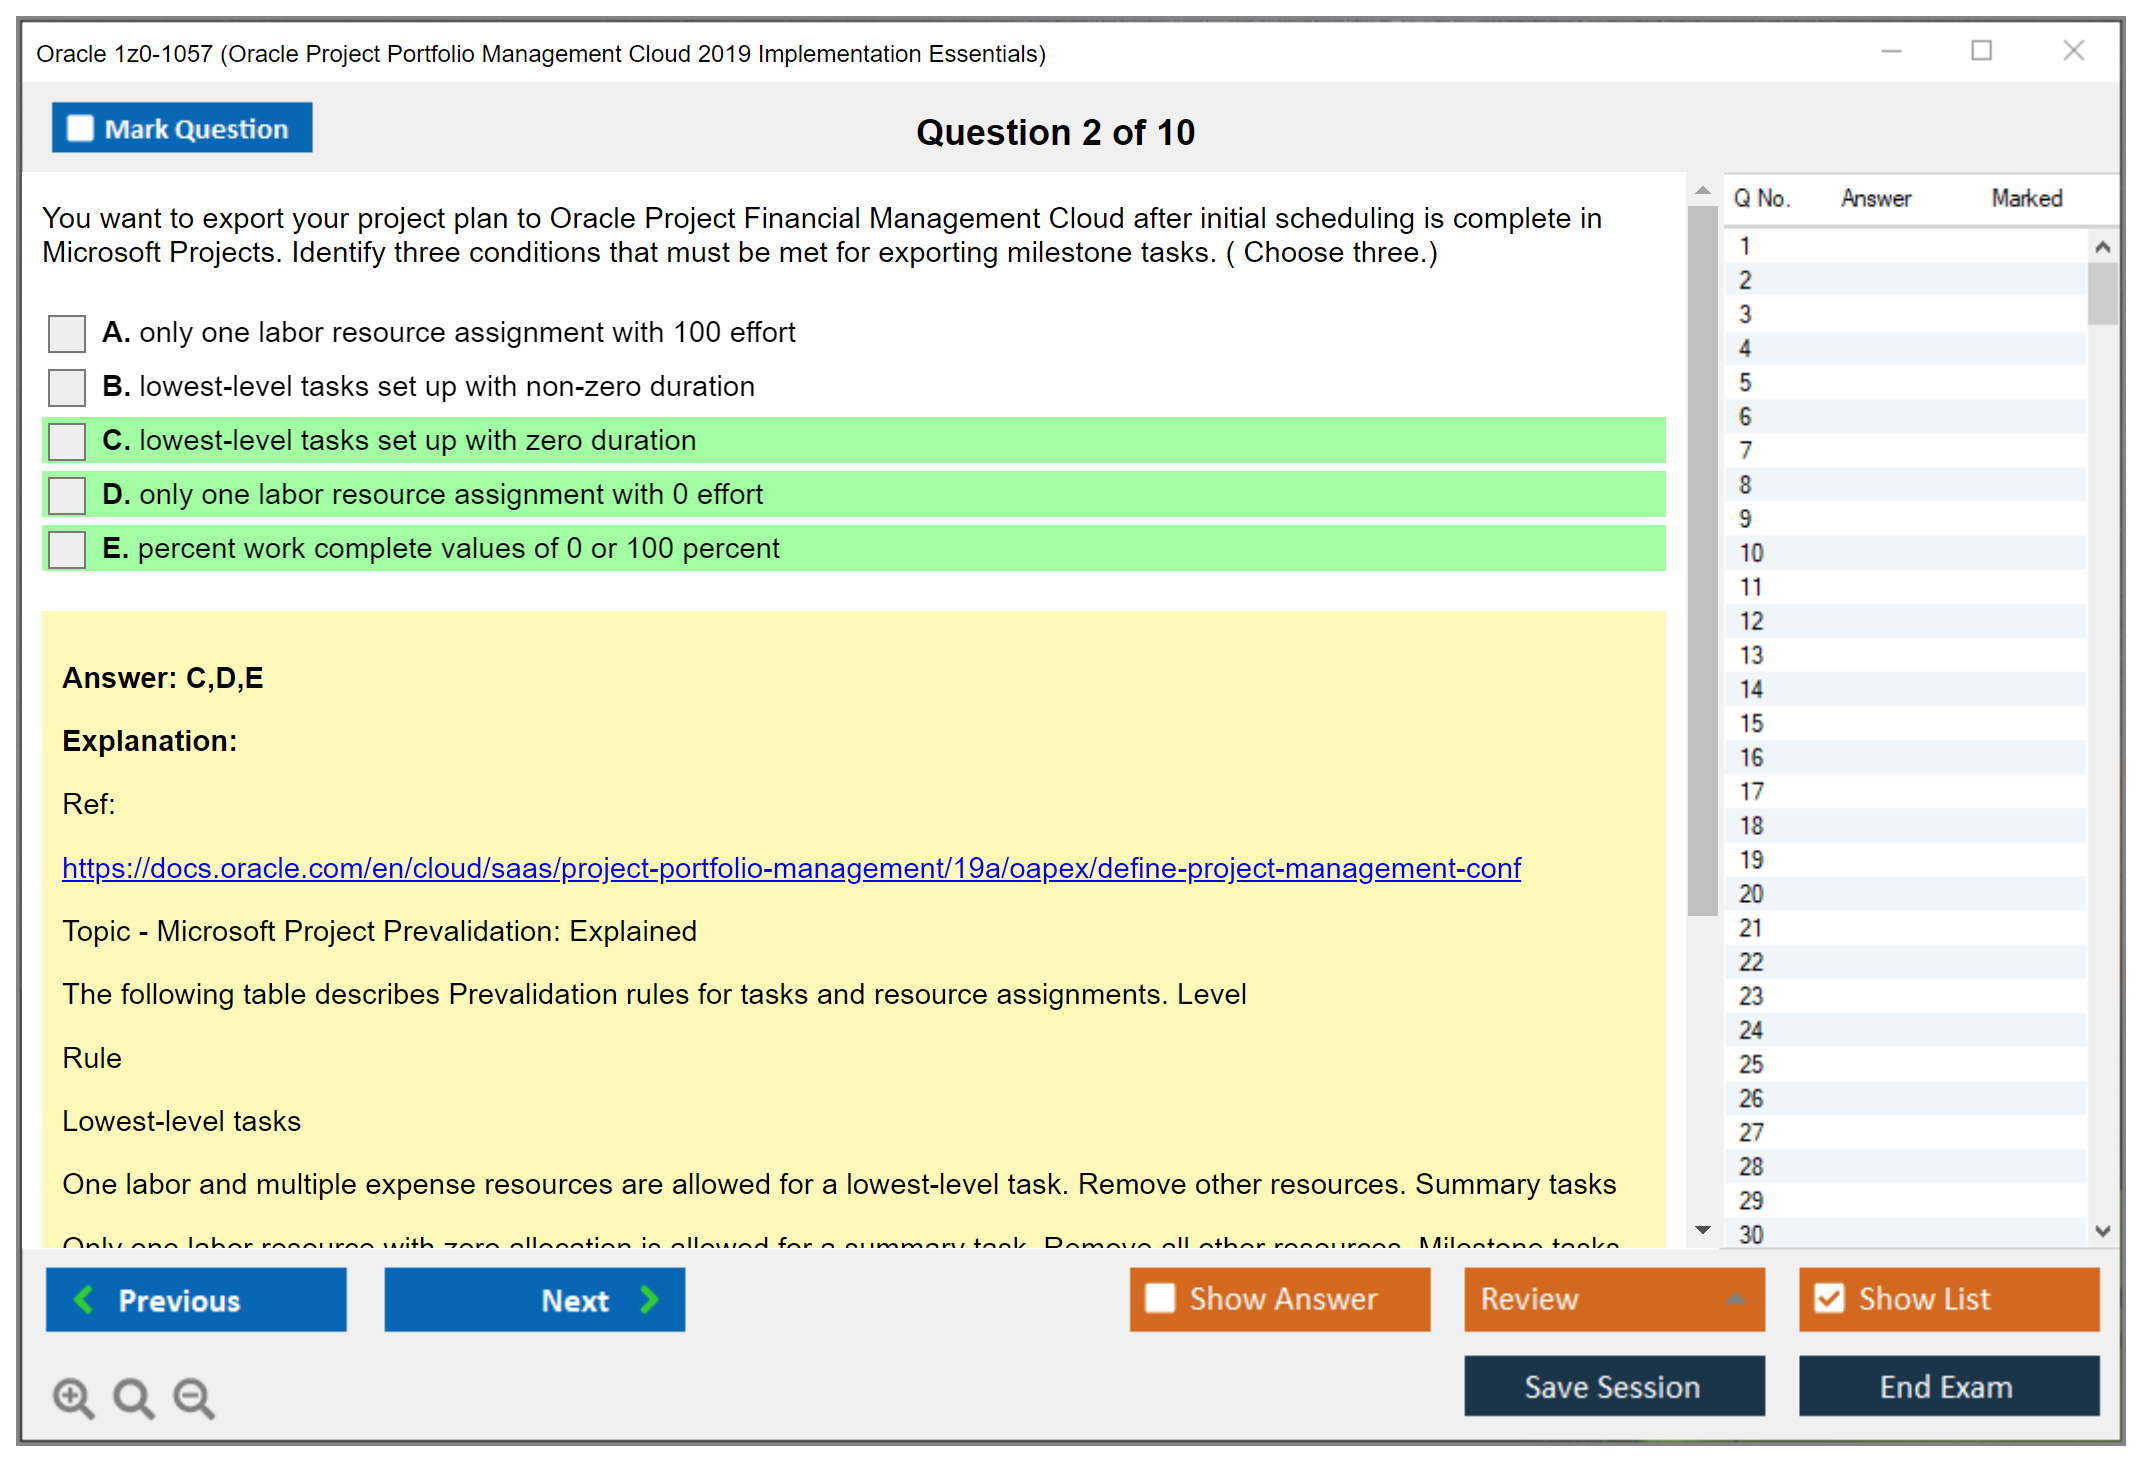2150x1470 pixels.
Task: Click the question list scrollbar thumb
Action: point(2103,295)
